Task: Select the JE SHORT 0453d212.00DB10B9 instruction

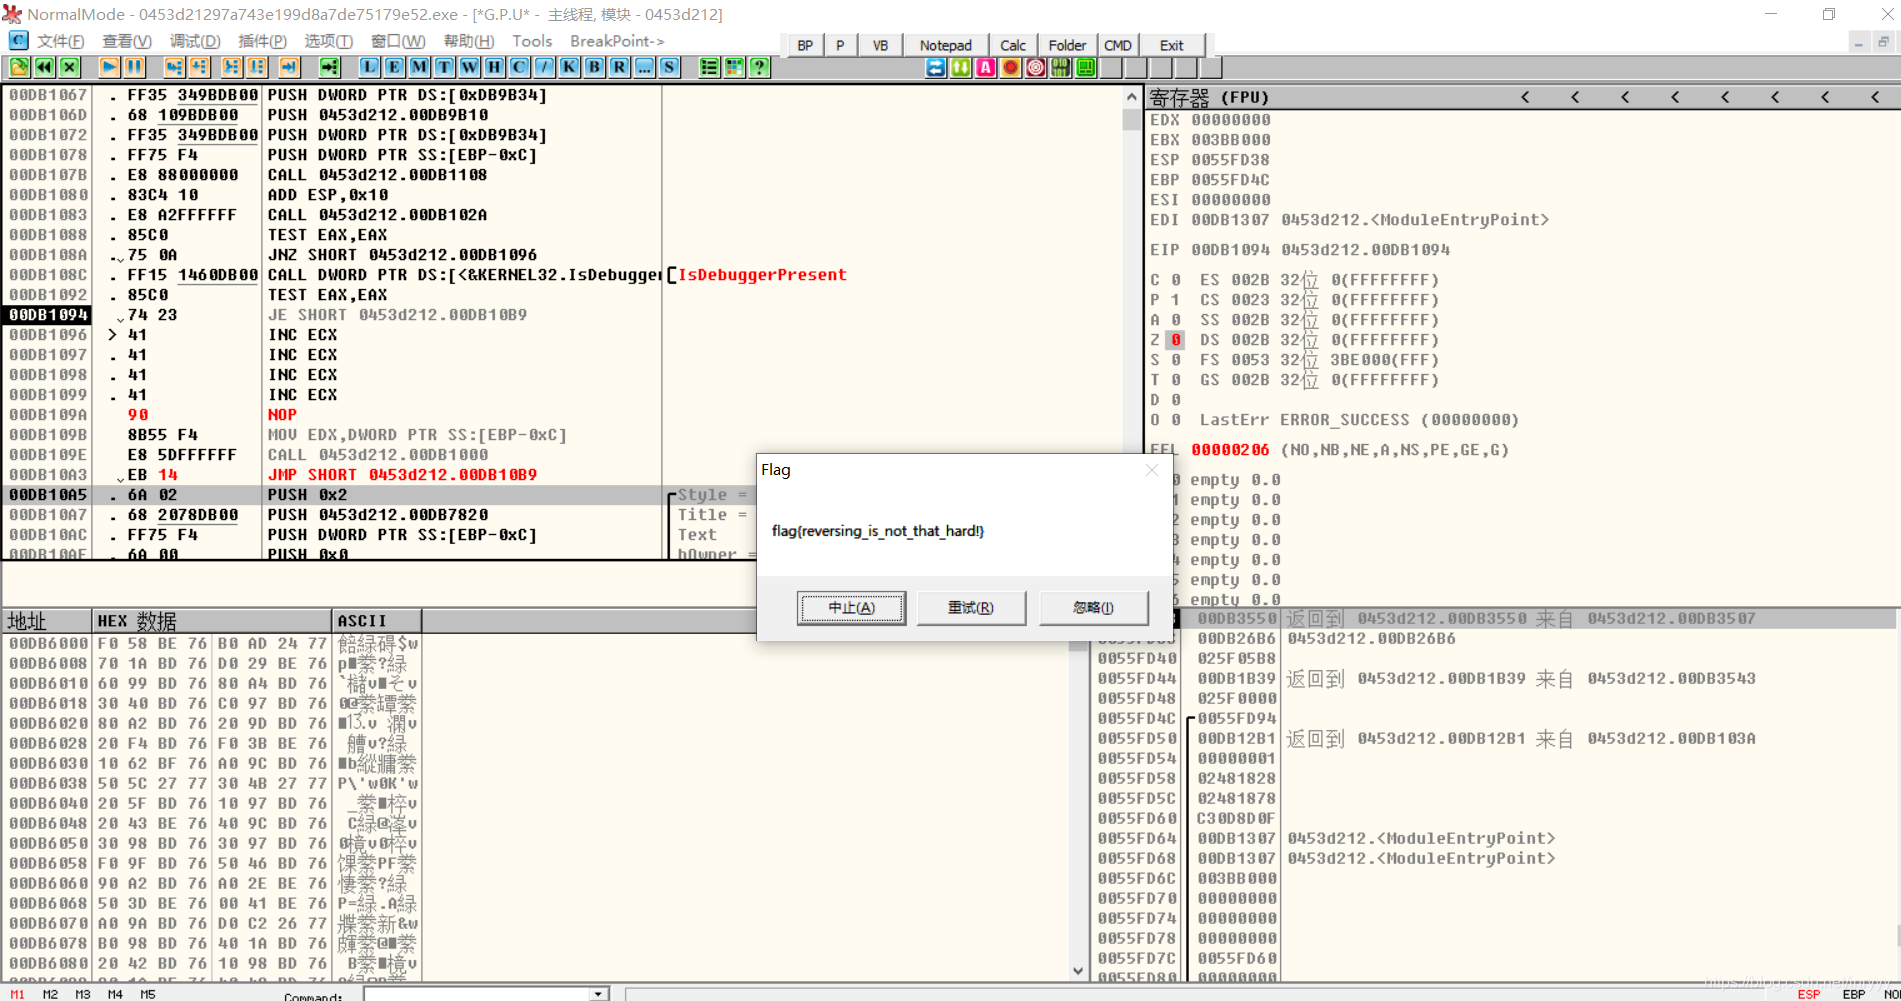Action: 397,315
